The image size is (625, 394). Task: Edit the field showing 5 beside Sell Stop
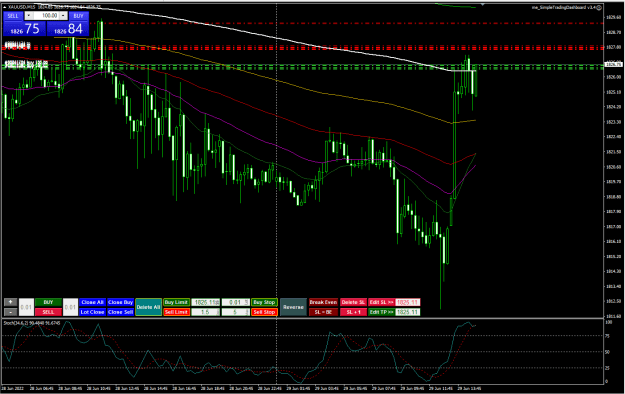[236, 312]
